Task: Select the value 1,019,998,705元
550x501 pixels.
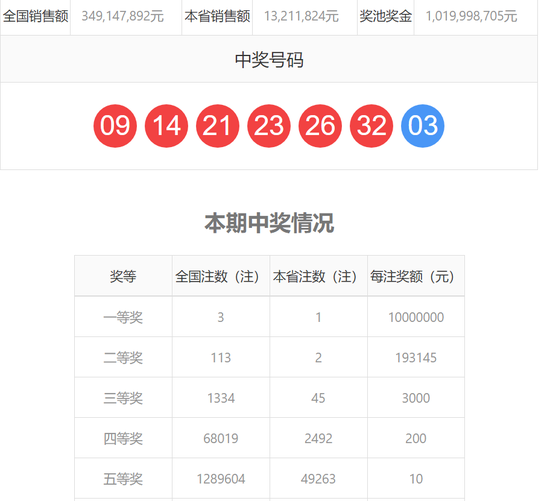Action: click(471, 16)
